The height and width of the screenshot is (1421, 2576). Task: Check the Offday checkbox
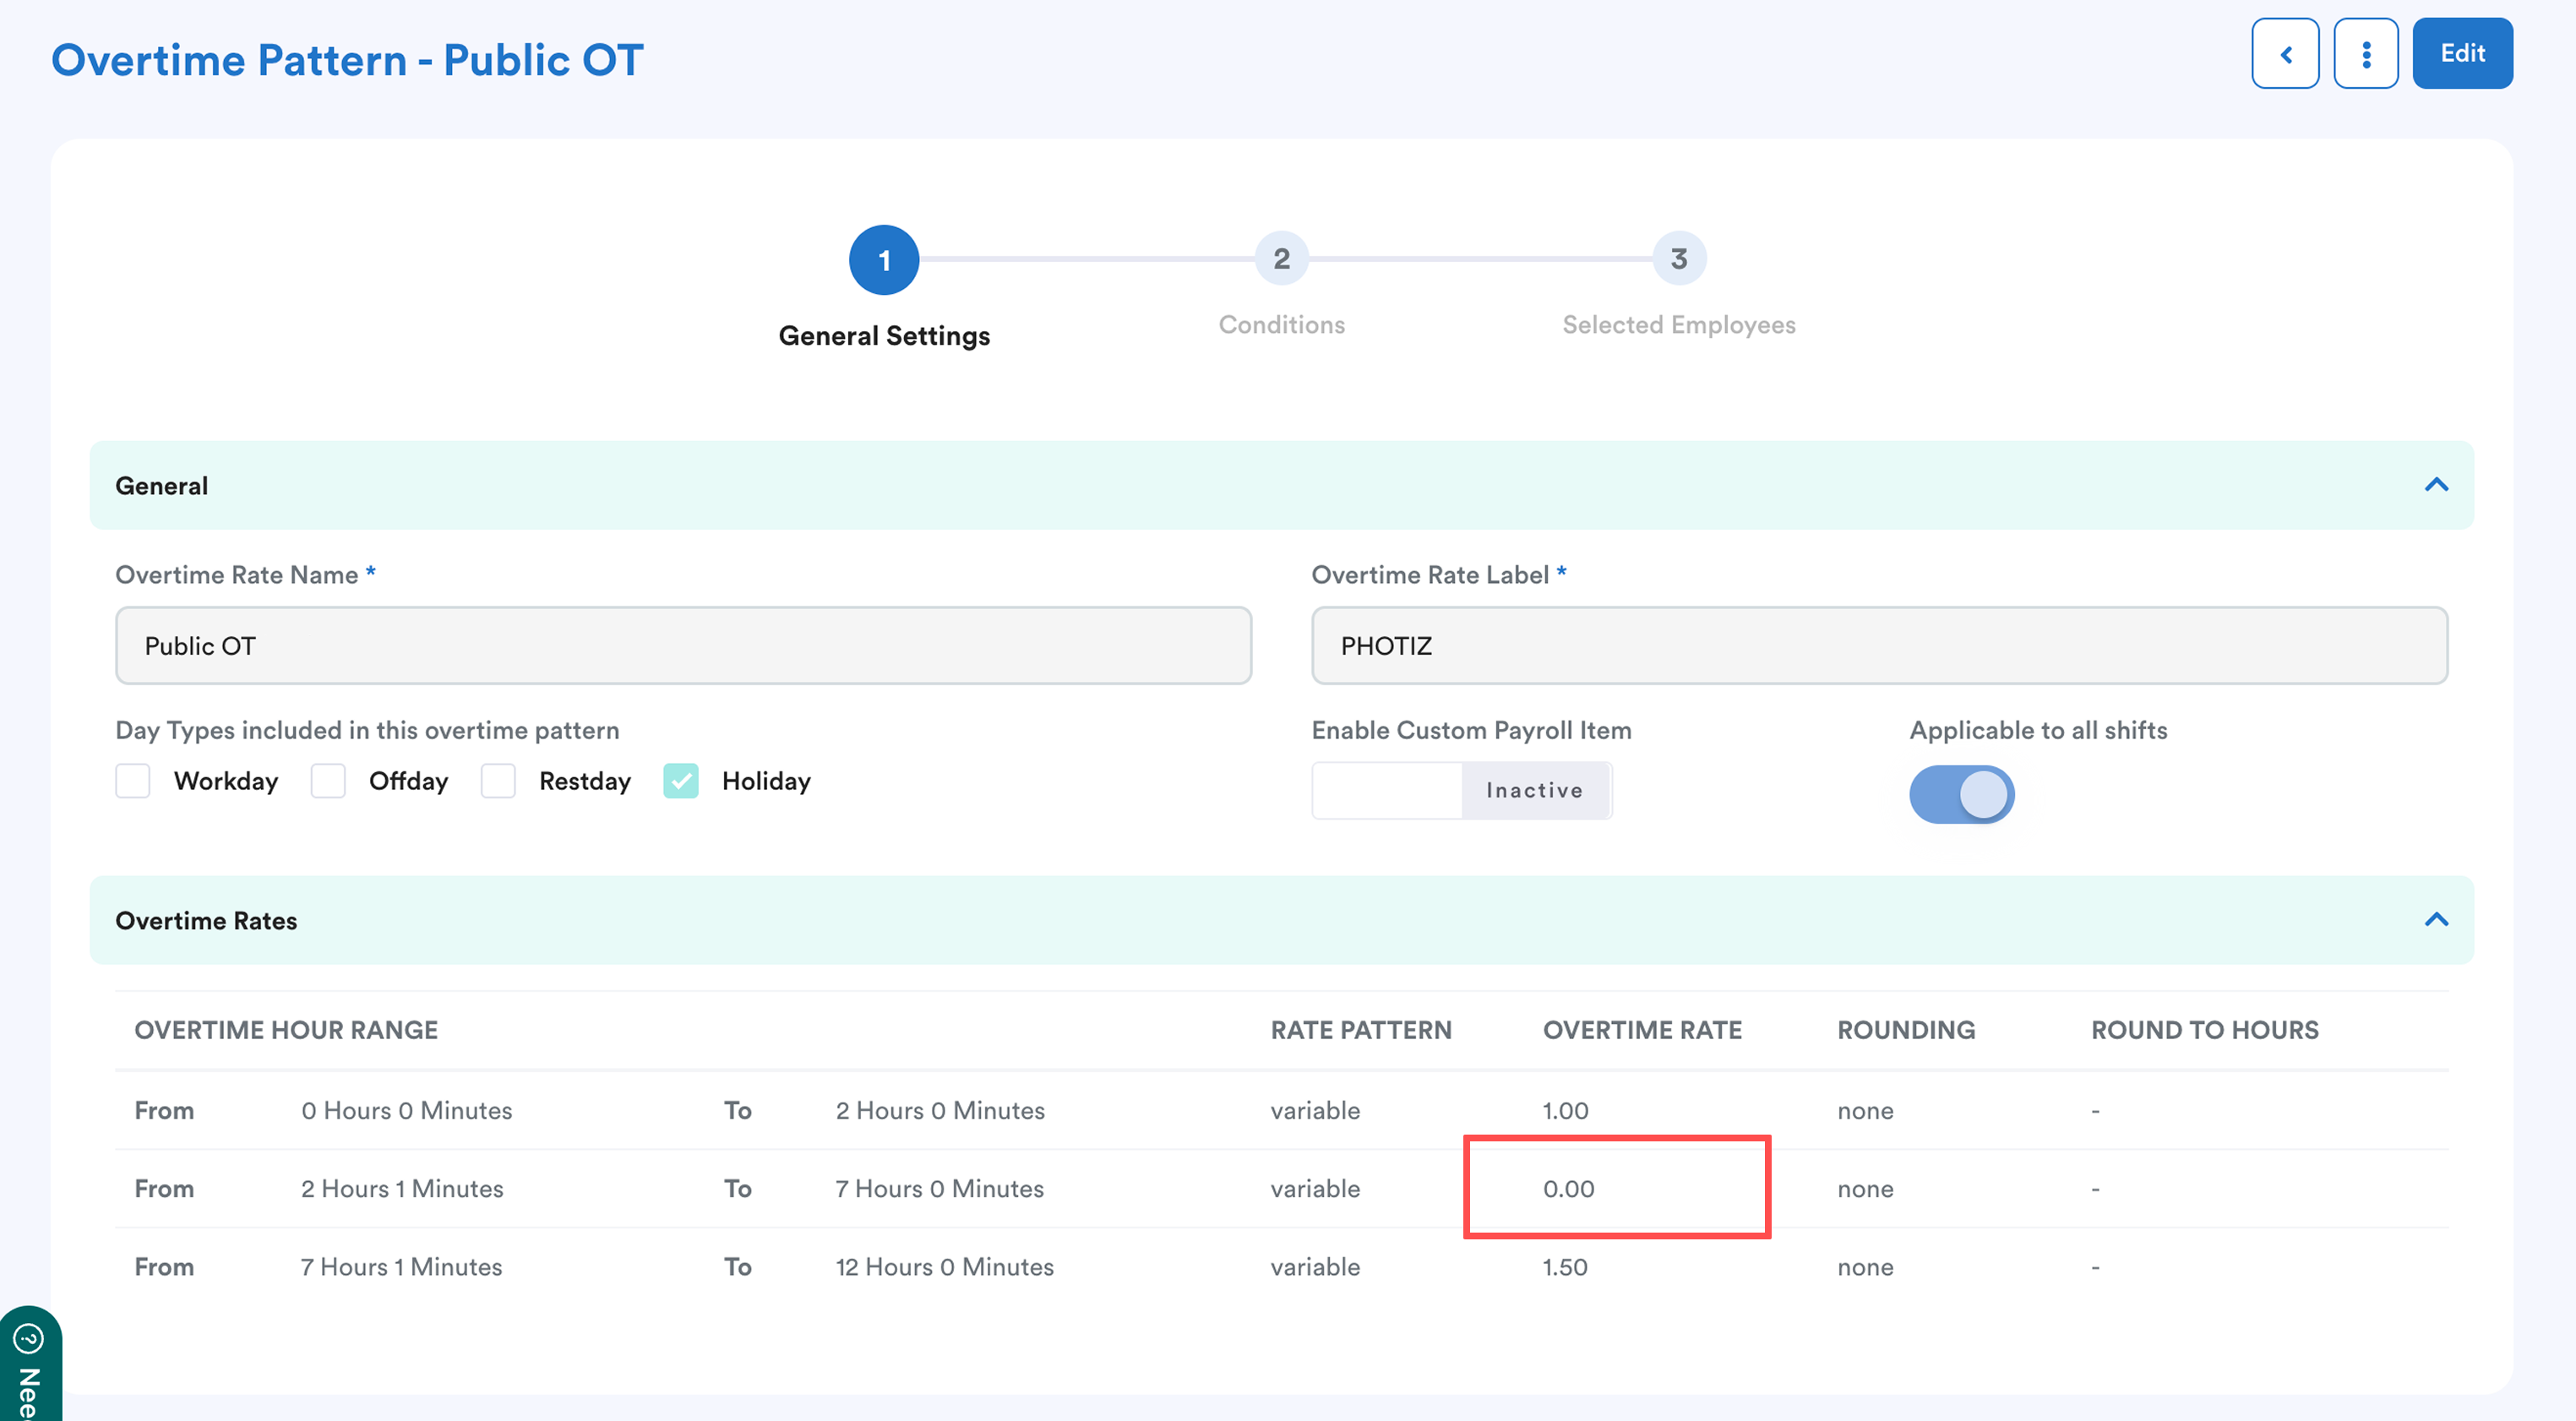[328, 781]
